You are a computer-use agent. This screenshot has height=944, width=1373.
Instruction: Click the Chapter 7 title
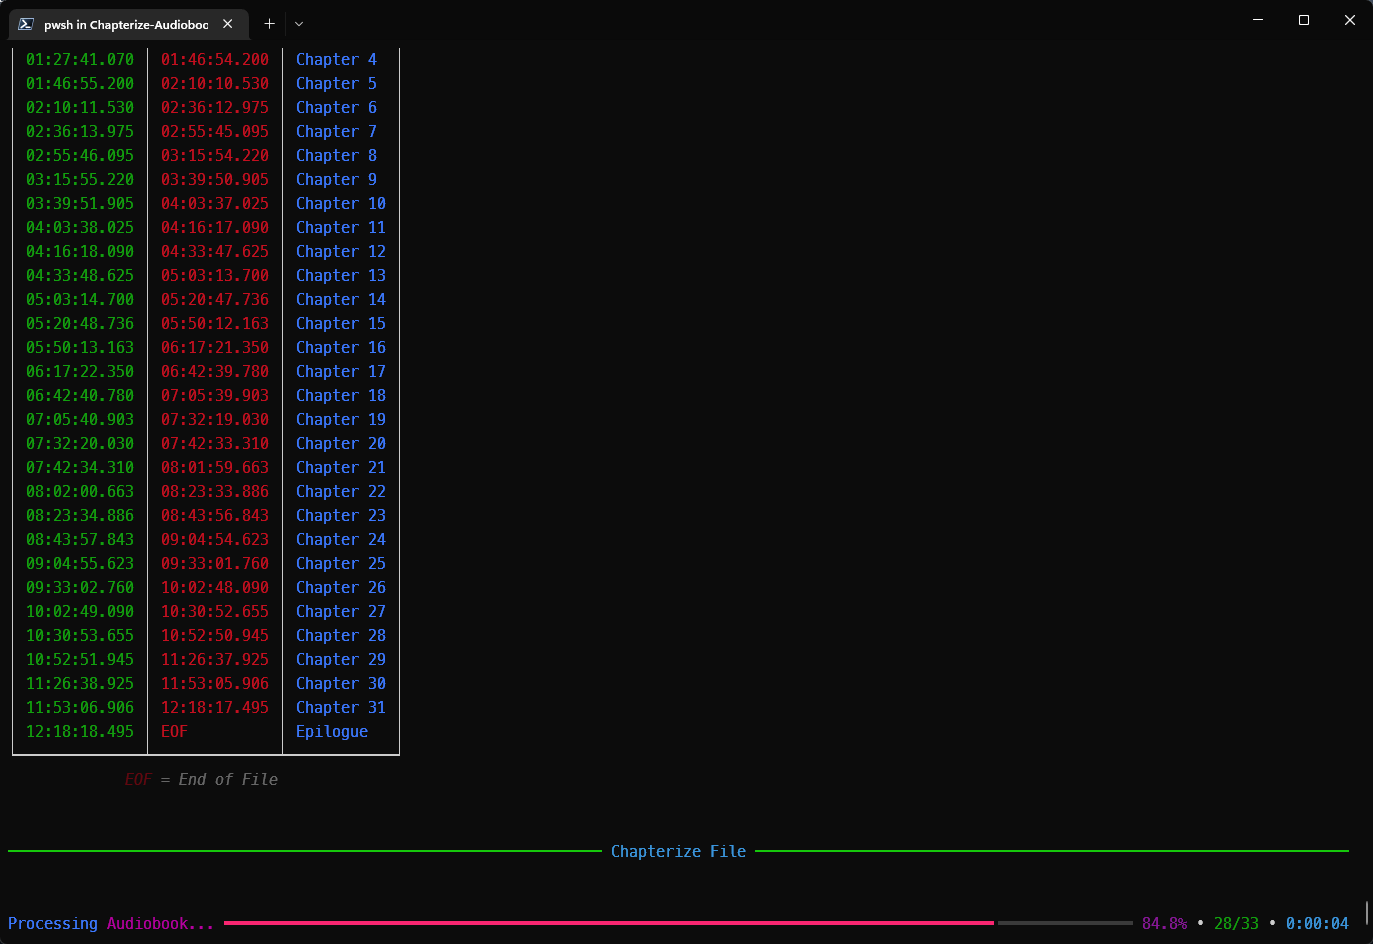tap(336, 132)
